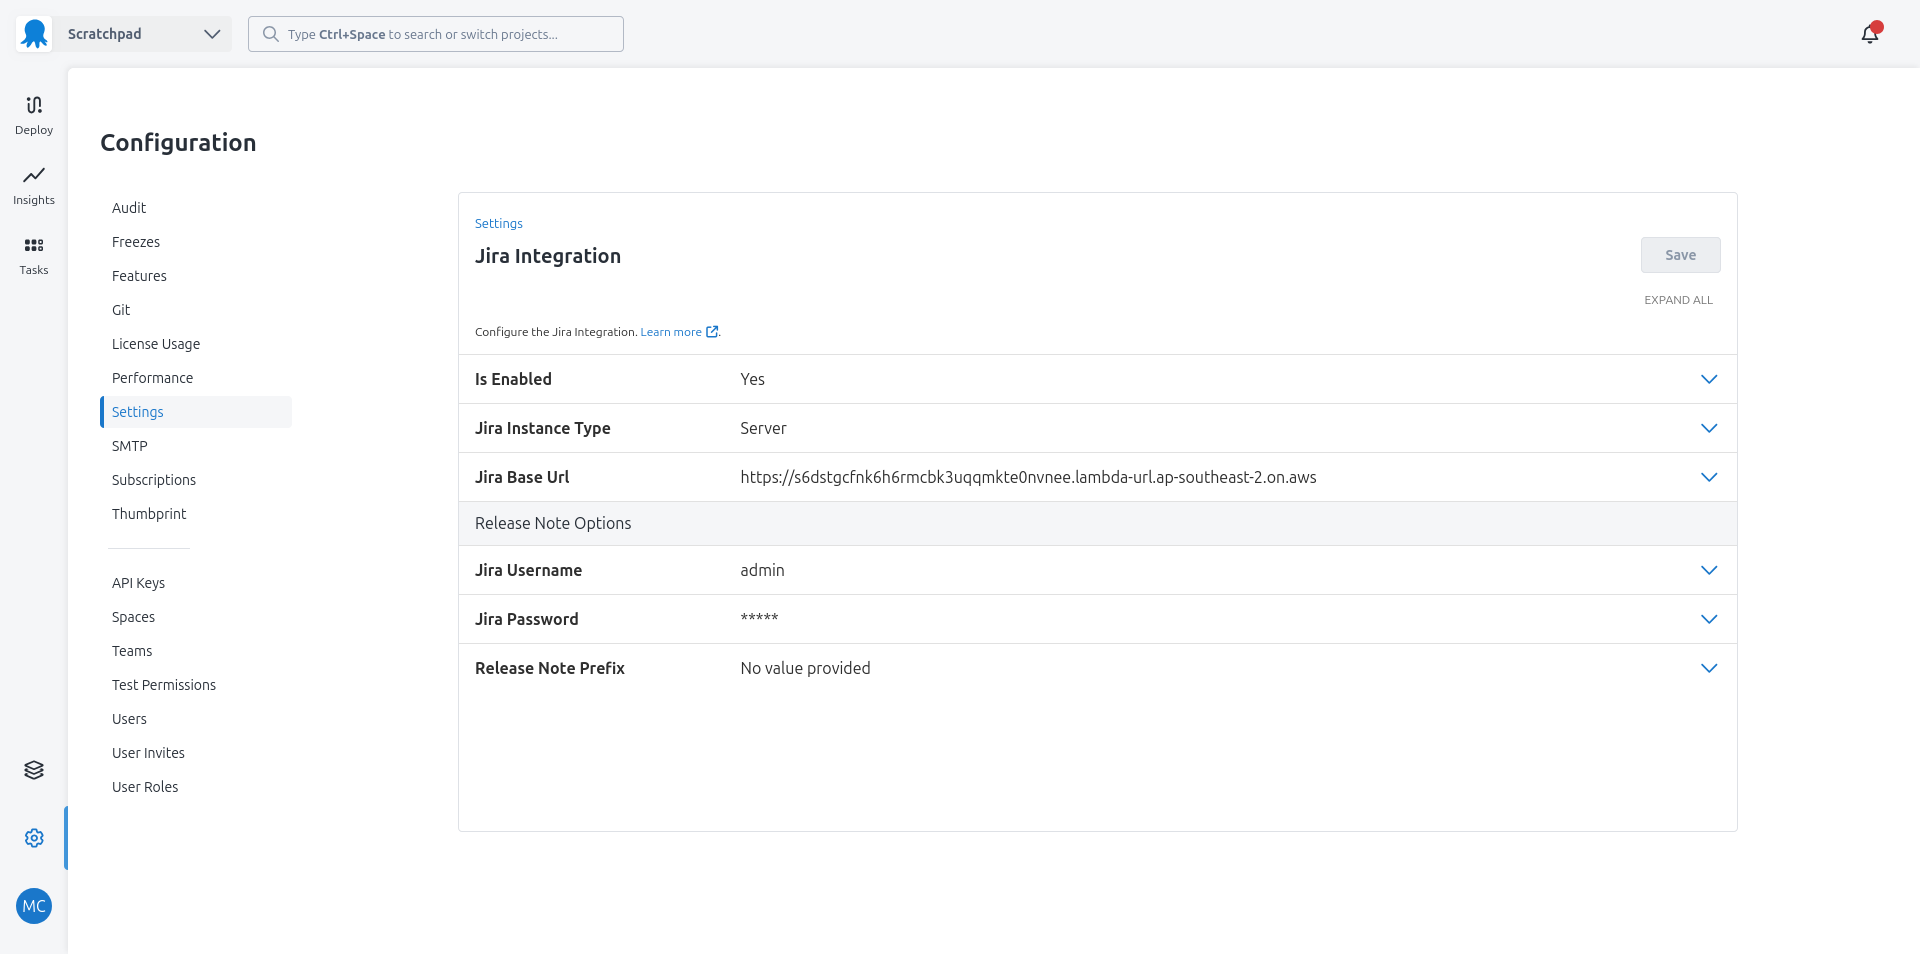Click EXPAND ALL for Jira settings

(x=1678, y=299)
